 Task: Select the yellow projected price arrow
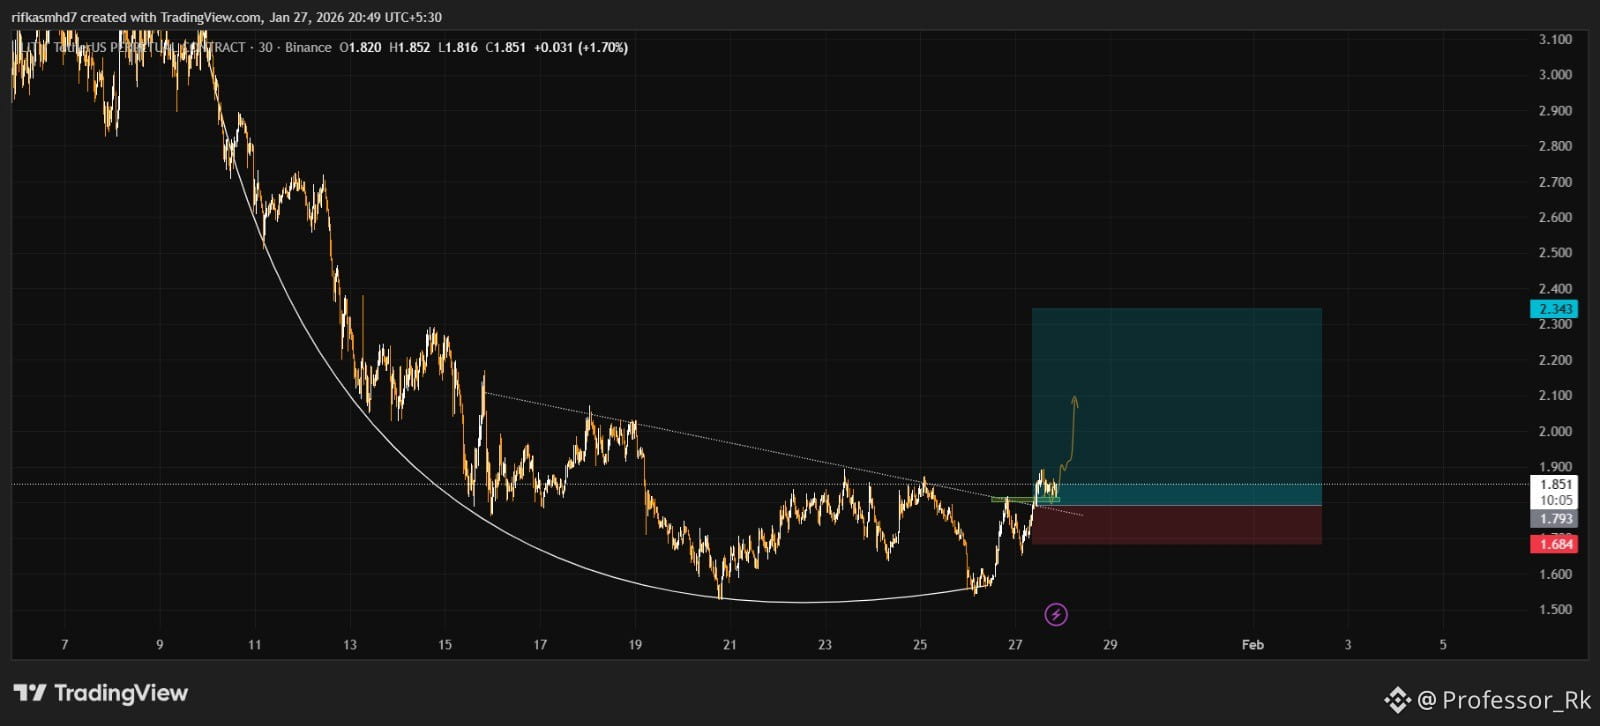pos(1071,432)
